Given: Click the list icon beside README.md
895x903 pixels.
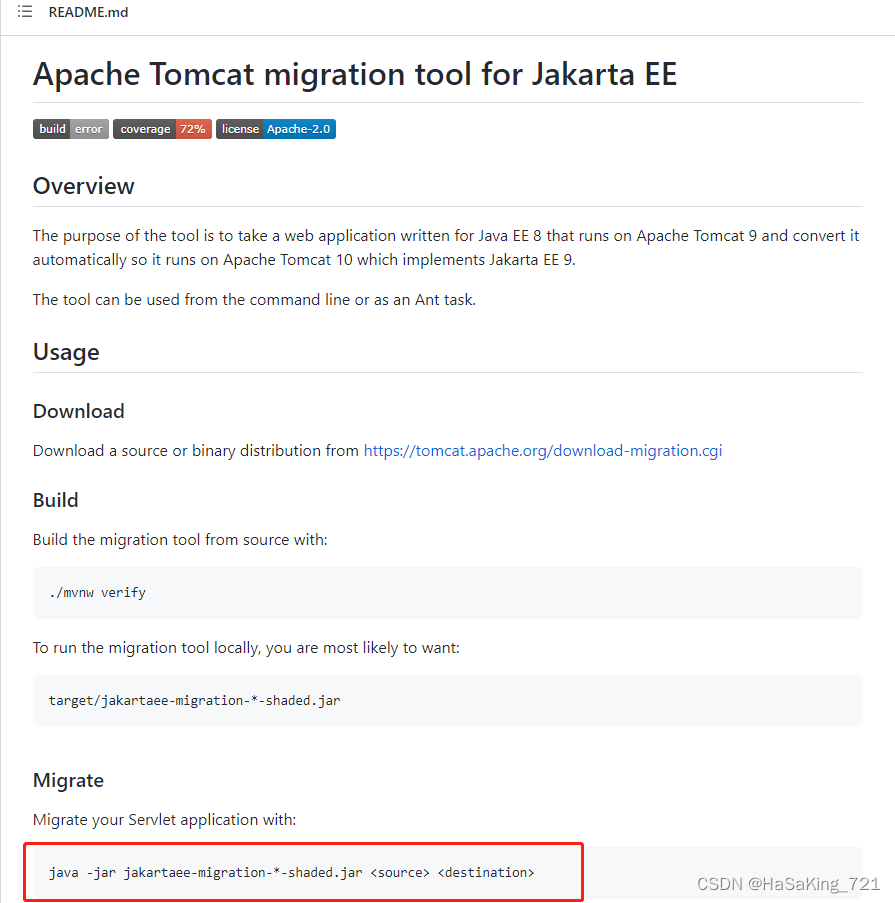Looking at the screenshot, I should (25, 12).
